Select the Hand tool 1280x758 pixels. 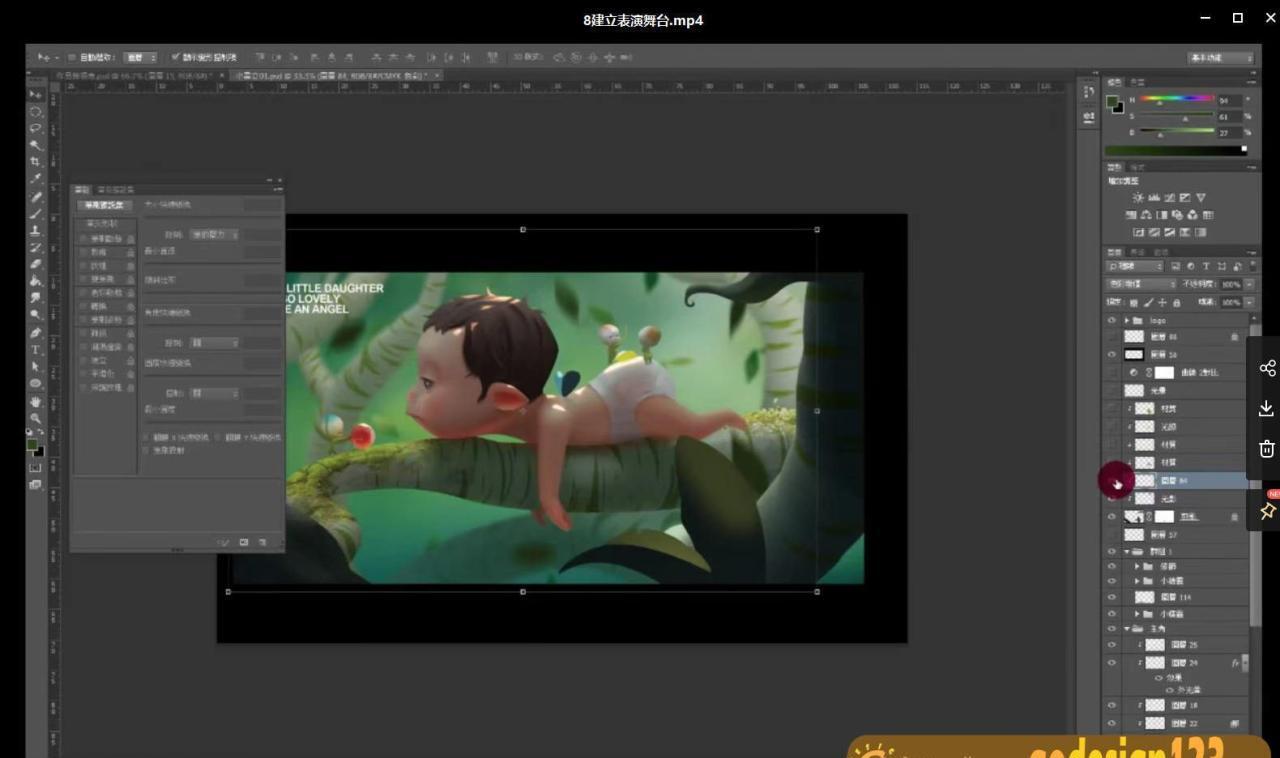pyautogui.click(x=35, y=402)
